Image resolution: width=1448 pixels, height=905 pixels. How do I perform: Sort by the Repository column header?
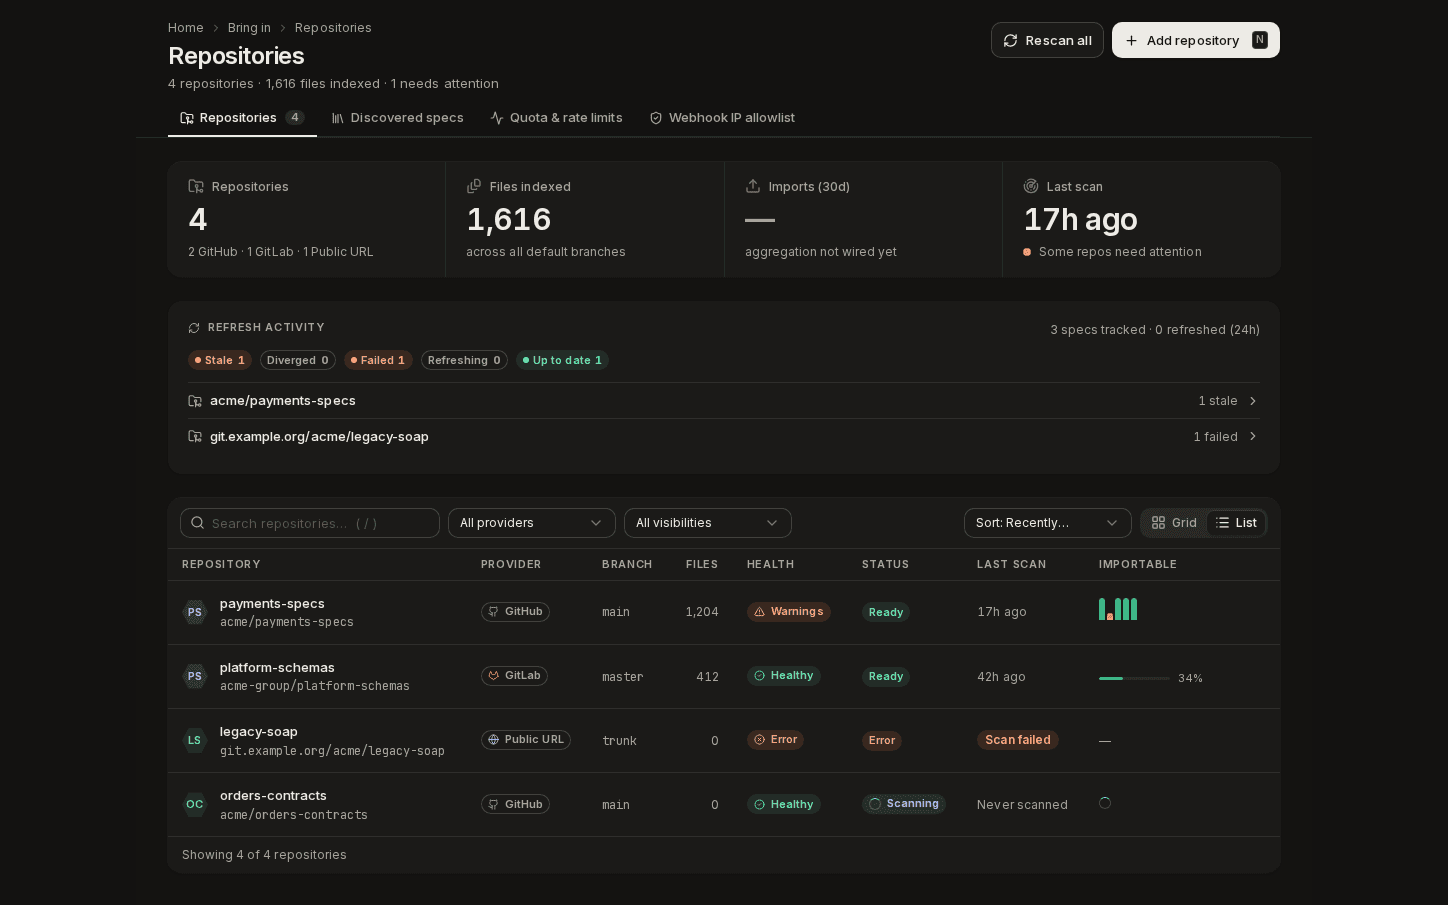pos(221,565)
